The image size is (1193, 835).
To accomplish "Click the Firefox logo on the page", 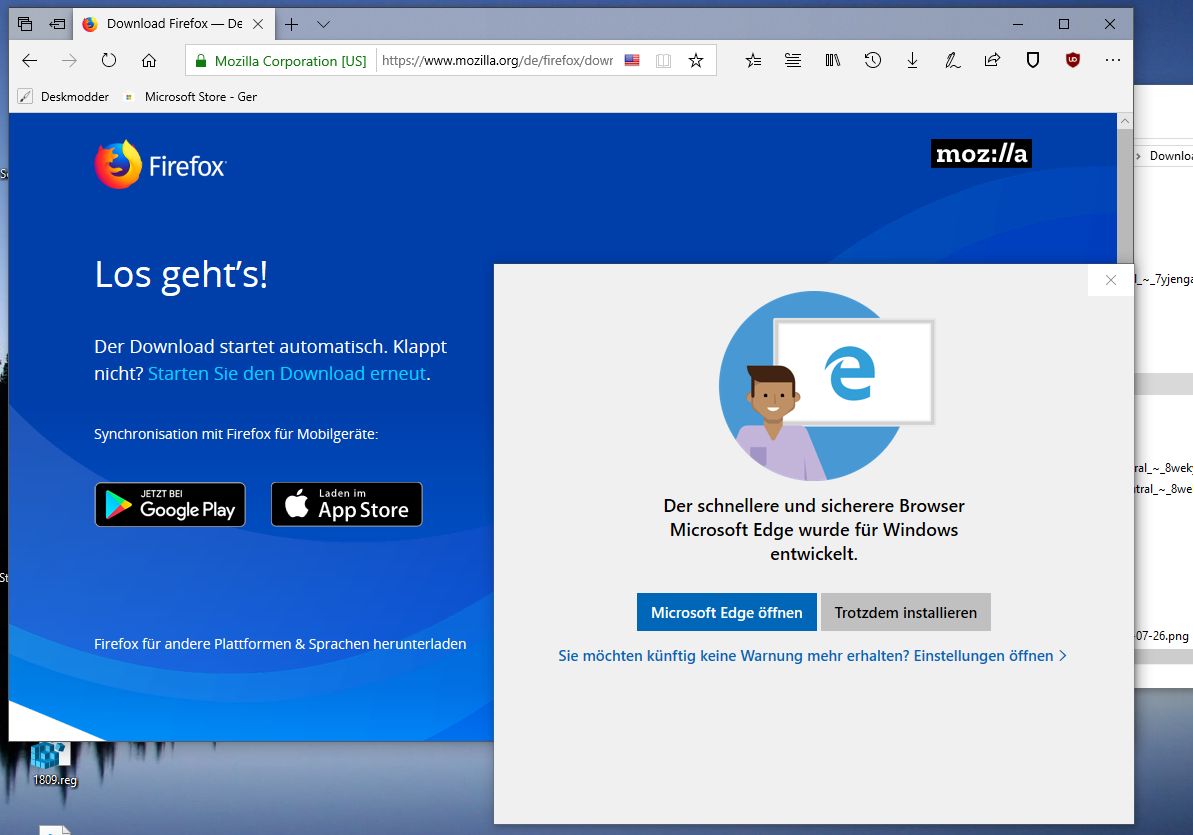I will 160,164.
